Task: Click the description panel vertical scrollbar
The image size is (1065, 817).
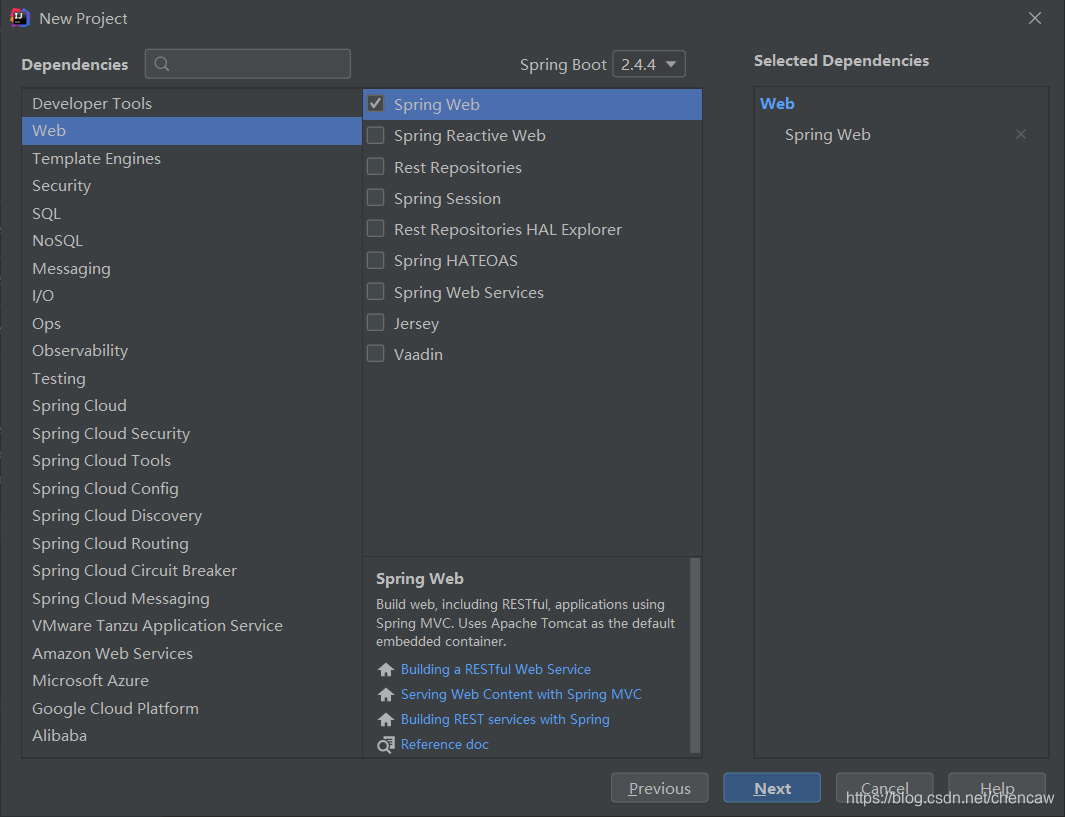Action: tap(695, 655)
